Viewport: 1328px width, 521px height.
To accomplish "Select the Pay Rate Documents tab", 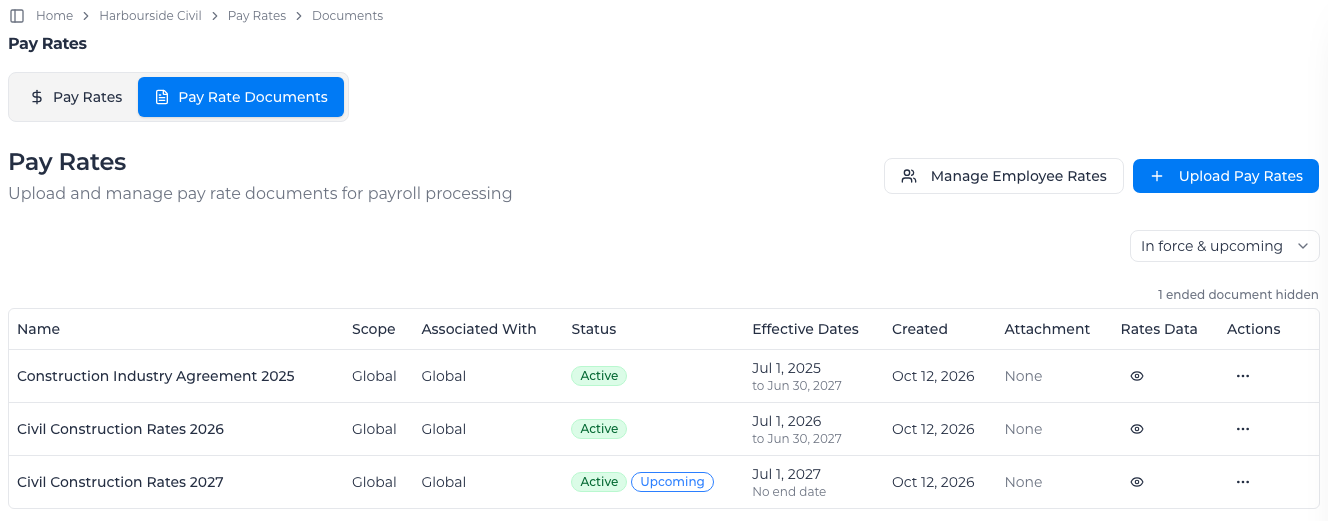I will 241,97.
